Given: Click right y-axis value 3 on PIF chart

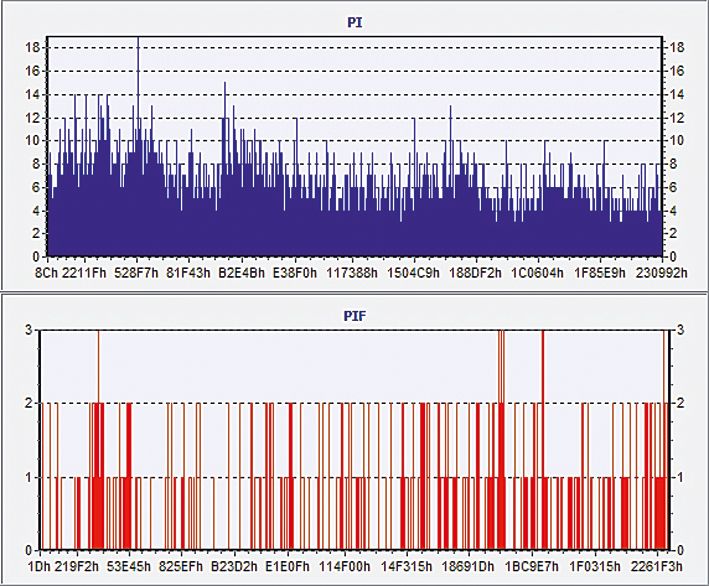Looking at the screenshot, I should 680,330.
